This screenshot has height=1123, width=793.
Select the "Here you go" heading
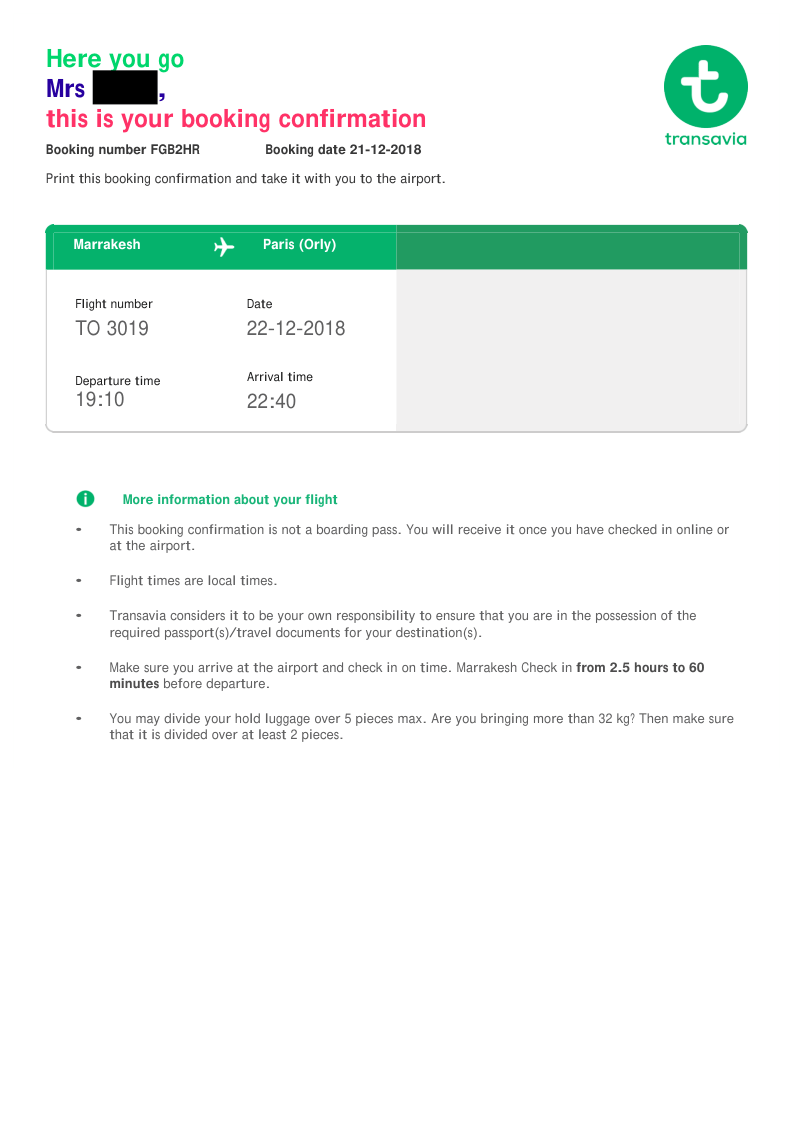click(x=115, y=59)
